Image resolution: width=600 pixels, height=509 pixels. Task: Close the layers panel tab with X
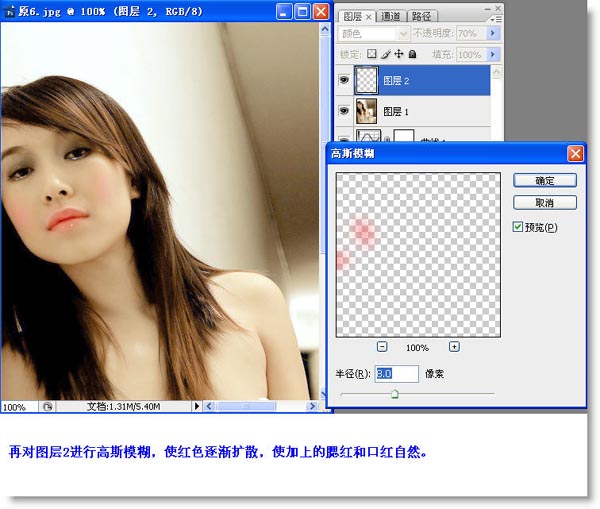368,17
